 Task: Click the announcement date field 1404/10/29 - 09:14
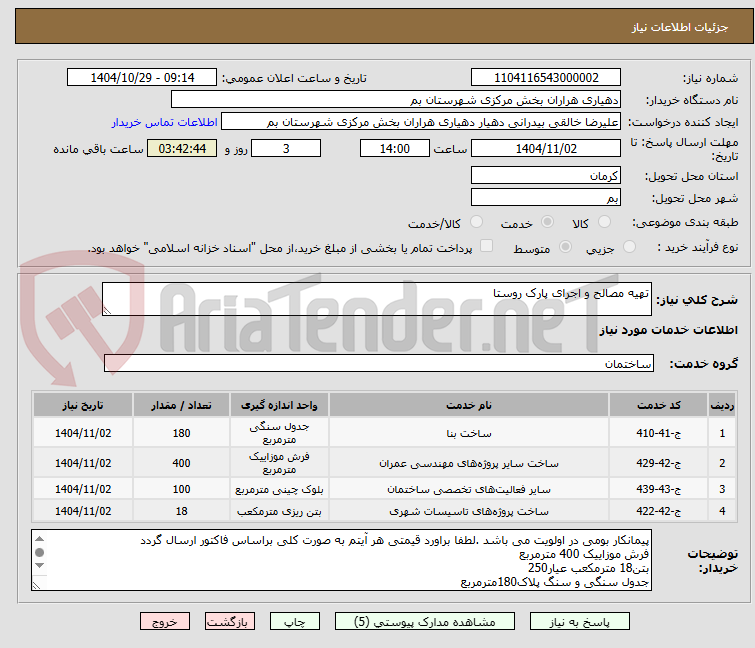142,78
